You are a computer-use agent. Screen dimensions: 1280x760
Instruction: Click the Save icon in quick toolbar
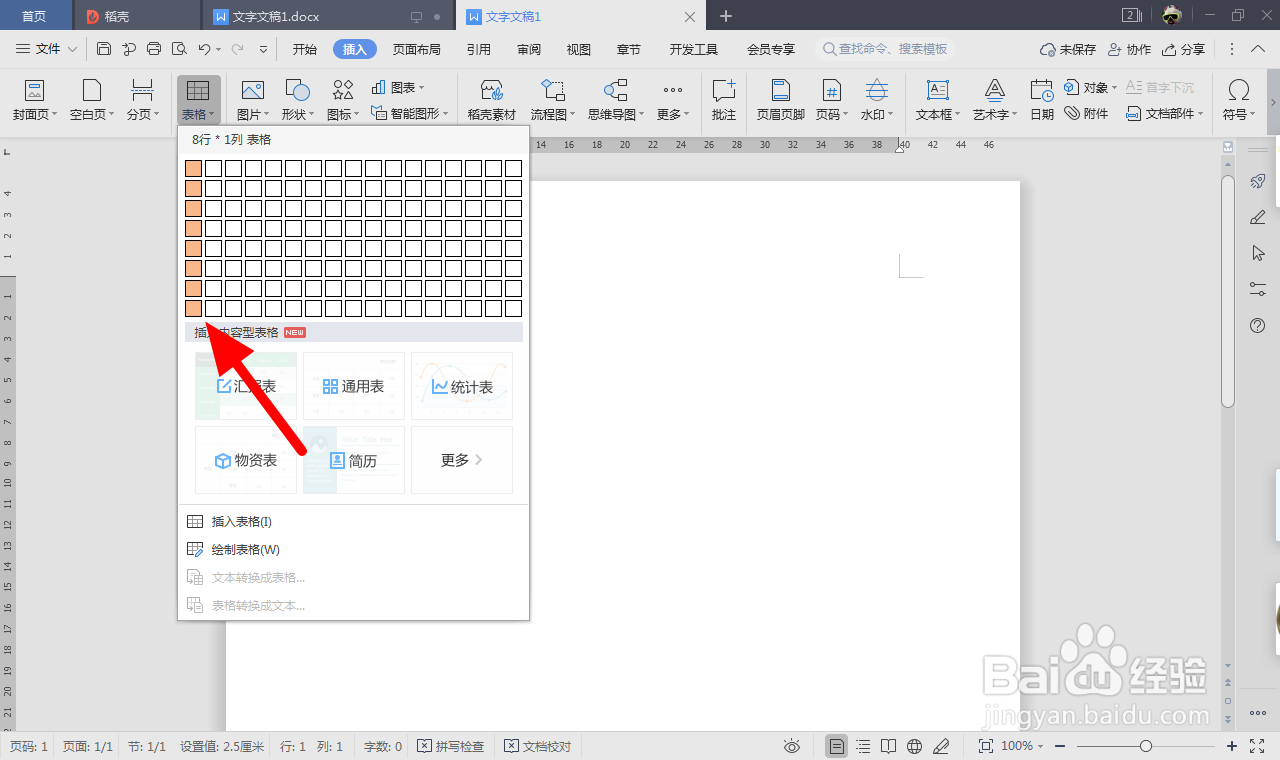(x=104, y=49)
